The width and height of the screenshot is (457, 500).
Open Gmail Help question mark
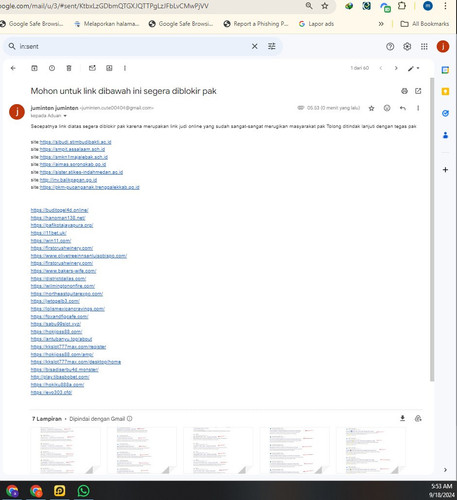(x=390, y=46)
